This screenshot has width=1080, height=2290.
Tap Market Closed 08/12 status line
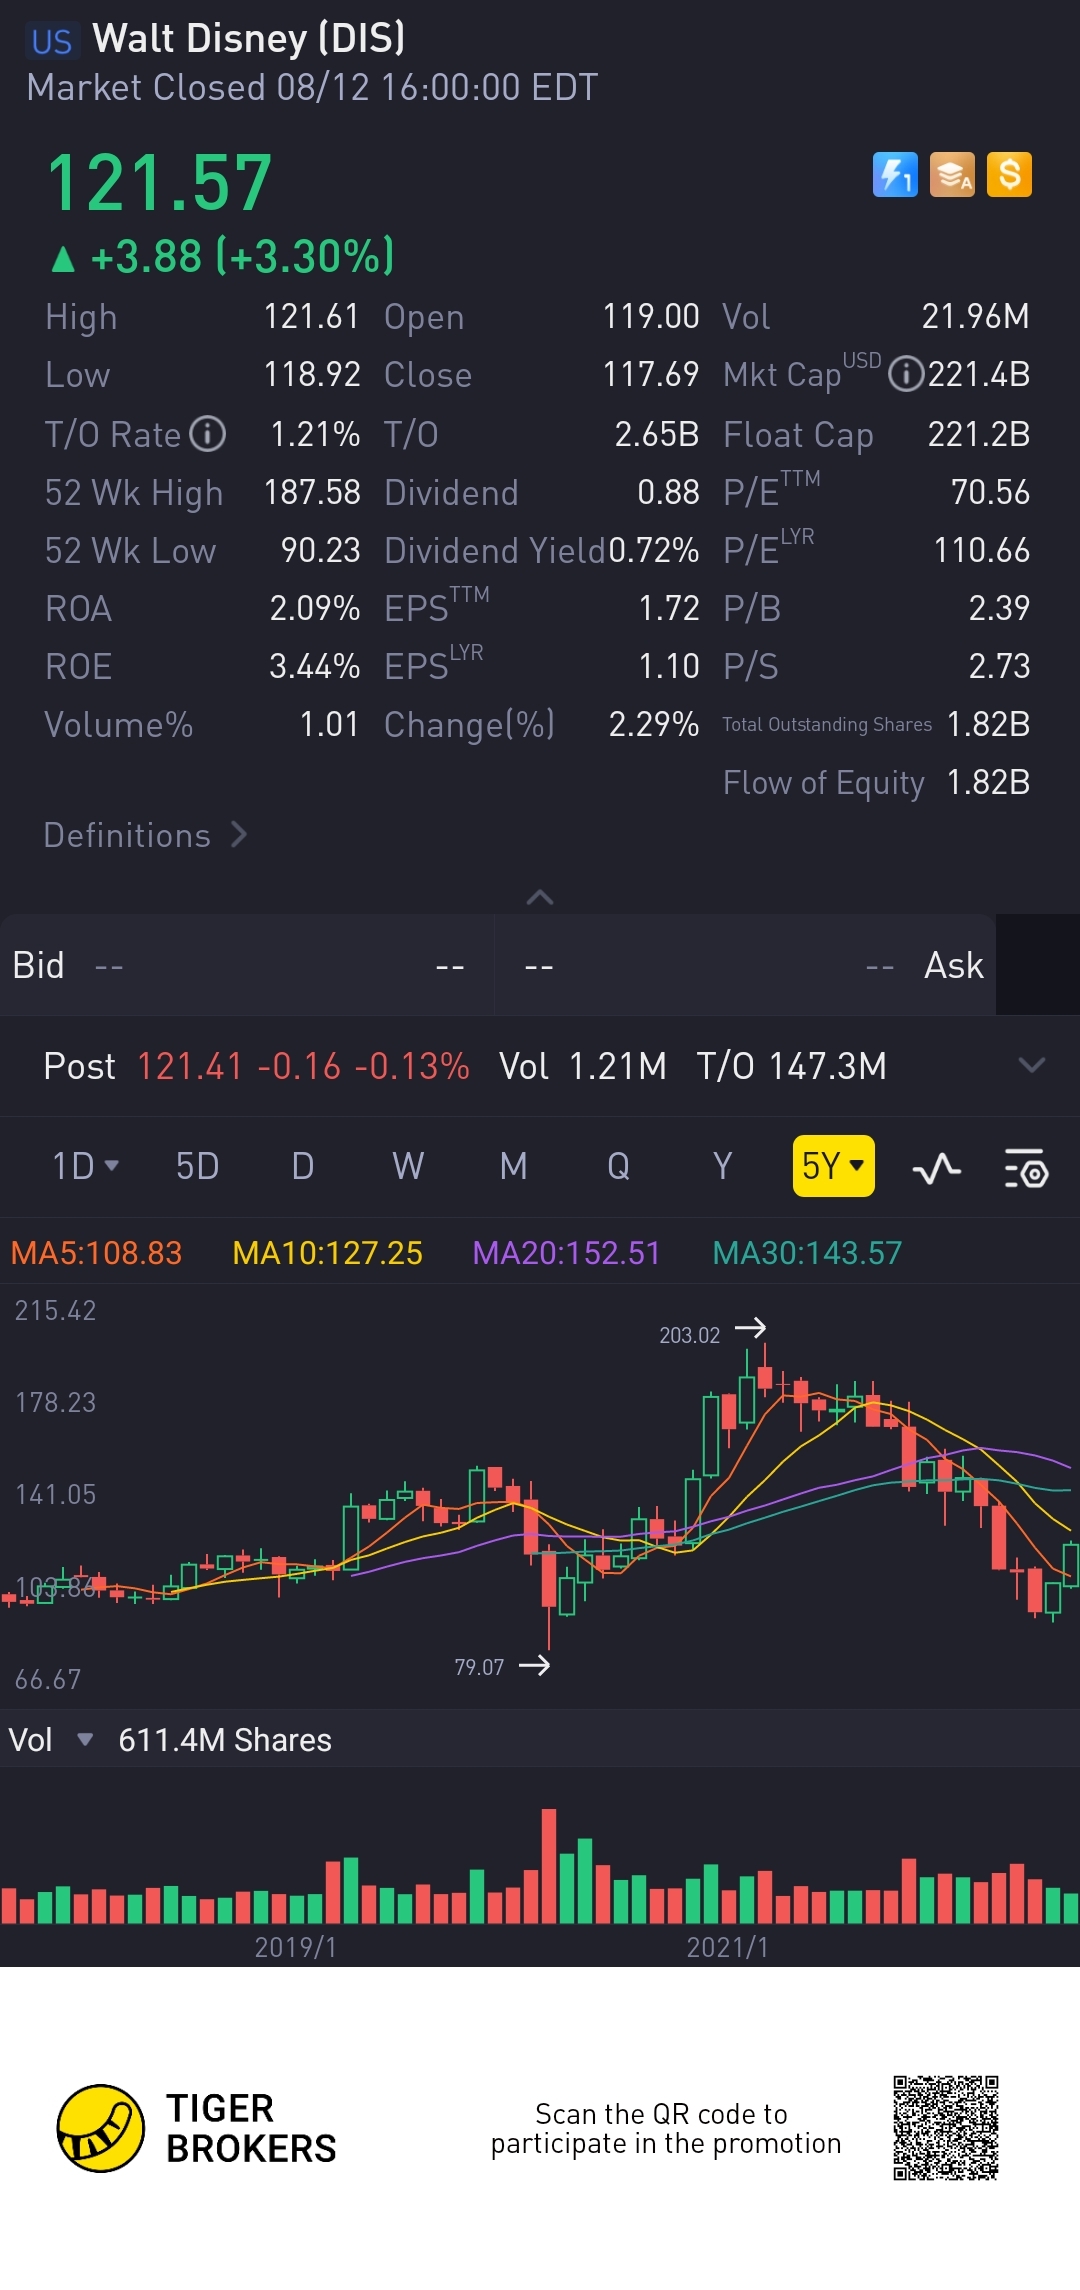pyautogui.click(x=312, y=88)
